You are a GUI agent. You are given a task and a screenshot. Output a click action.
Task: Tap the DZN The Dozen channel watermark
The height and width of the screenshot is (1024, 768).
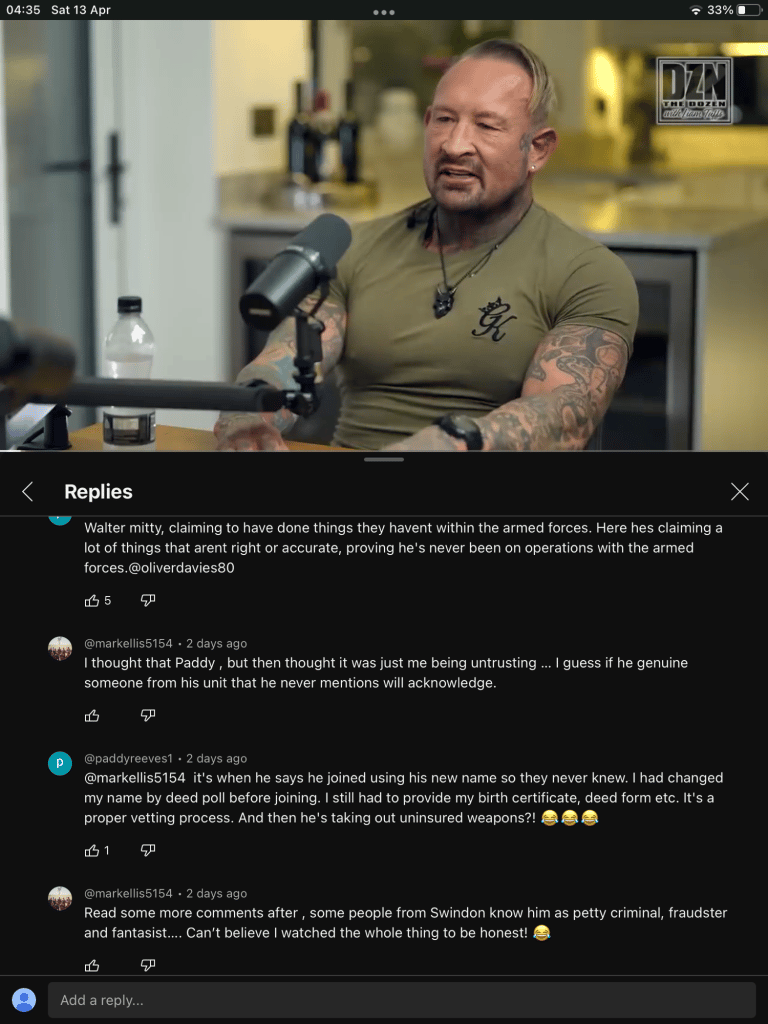(694, 91)
